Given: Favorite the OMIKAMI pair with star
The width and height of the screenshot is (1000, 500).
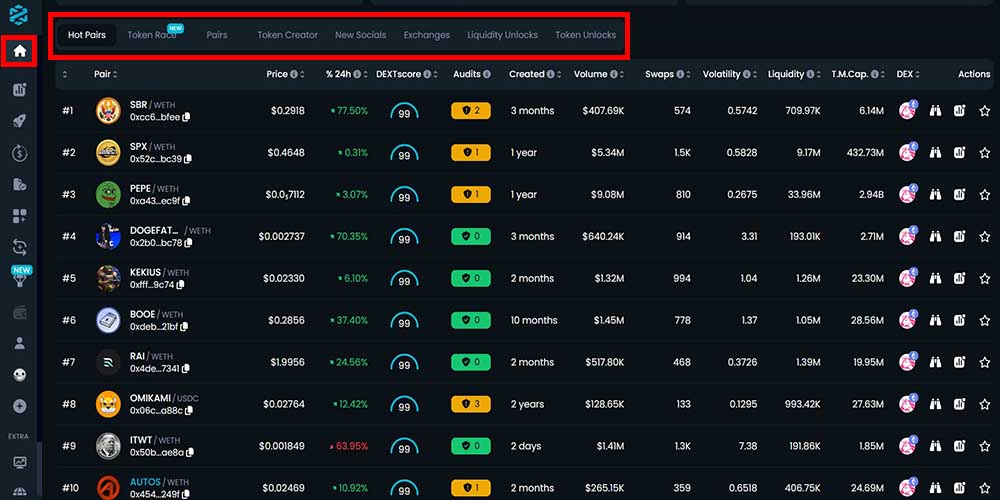Looking at the screenshot, I should point(985,404).
